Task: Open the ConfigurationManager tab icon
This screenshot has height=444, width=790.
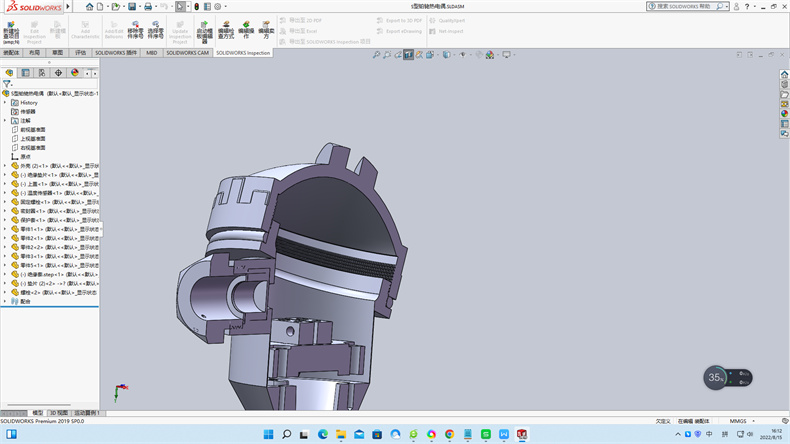Action: point(42,73)
